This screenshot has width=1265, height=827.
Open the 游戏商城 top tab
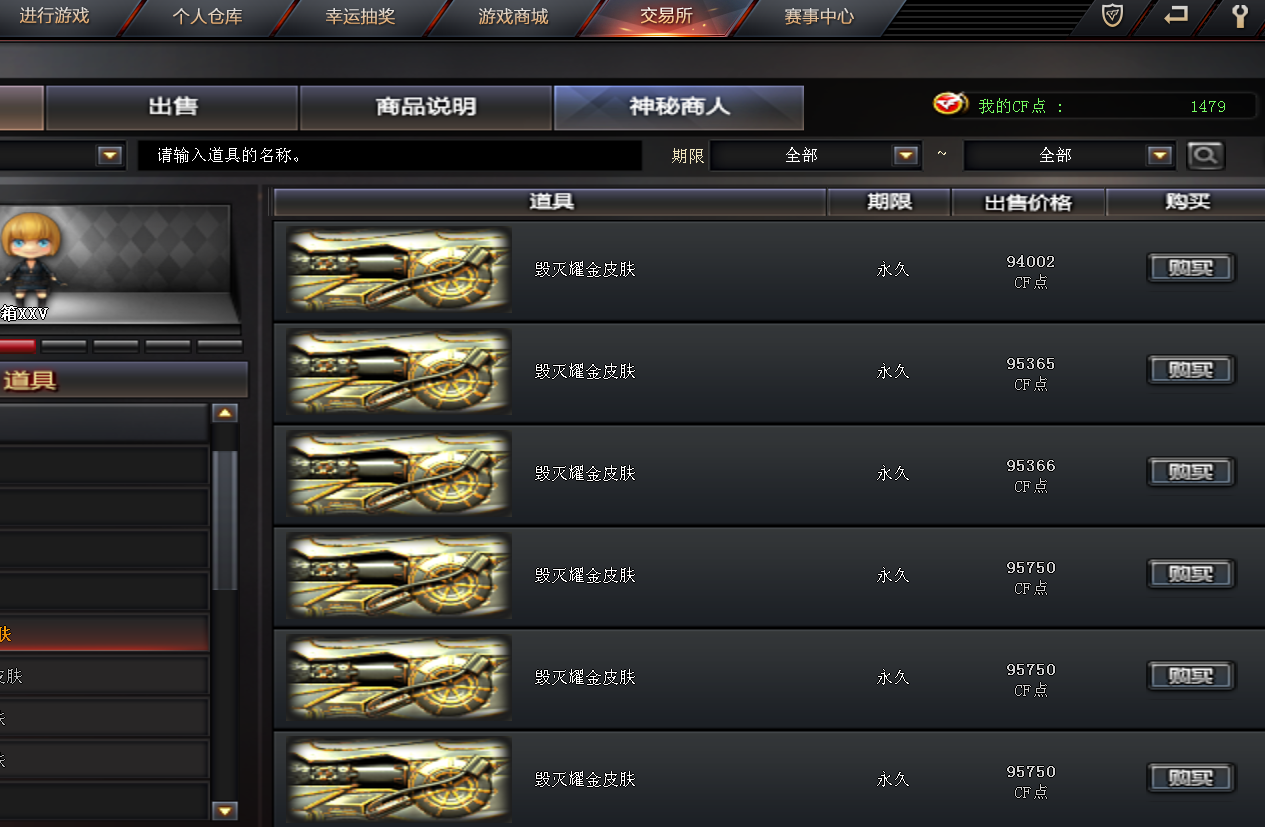click(513, 17)
